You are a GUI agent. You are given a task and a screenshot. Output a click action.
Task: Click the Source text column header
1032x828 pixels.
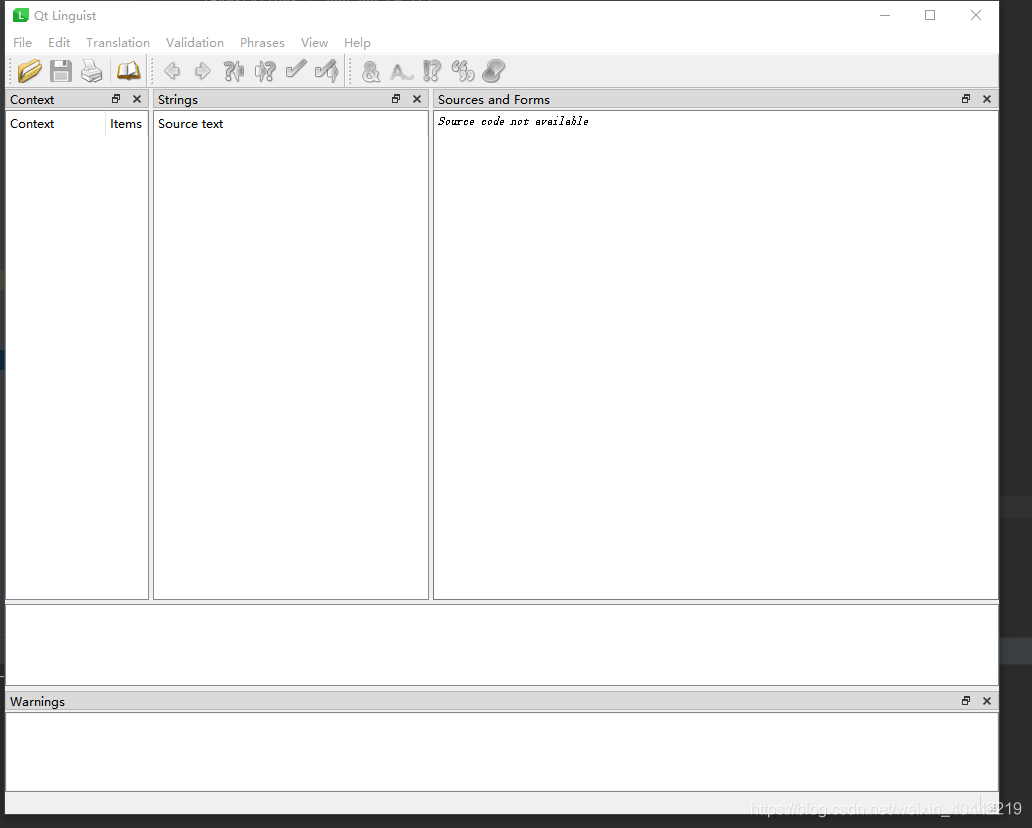[x=290, y=124]
